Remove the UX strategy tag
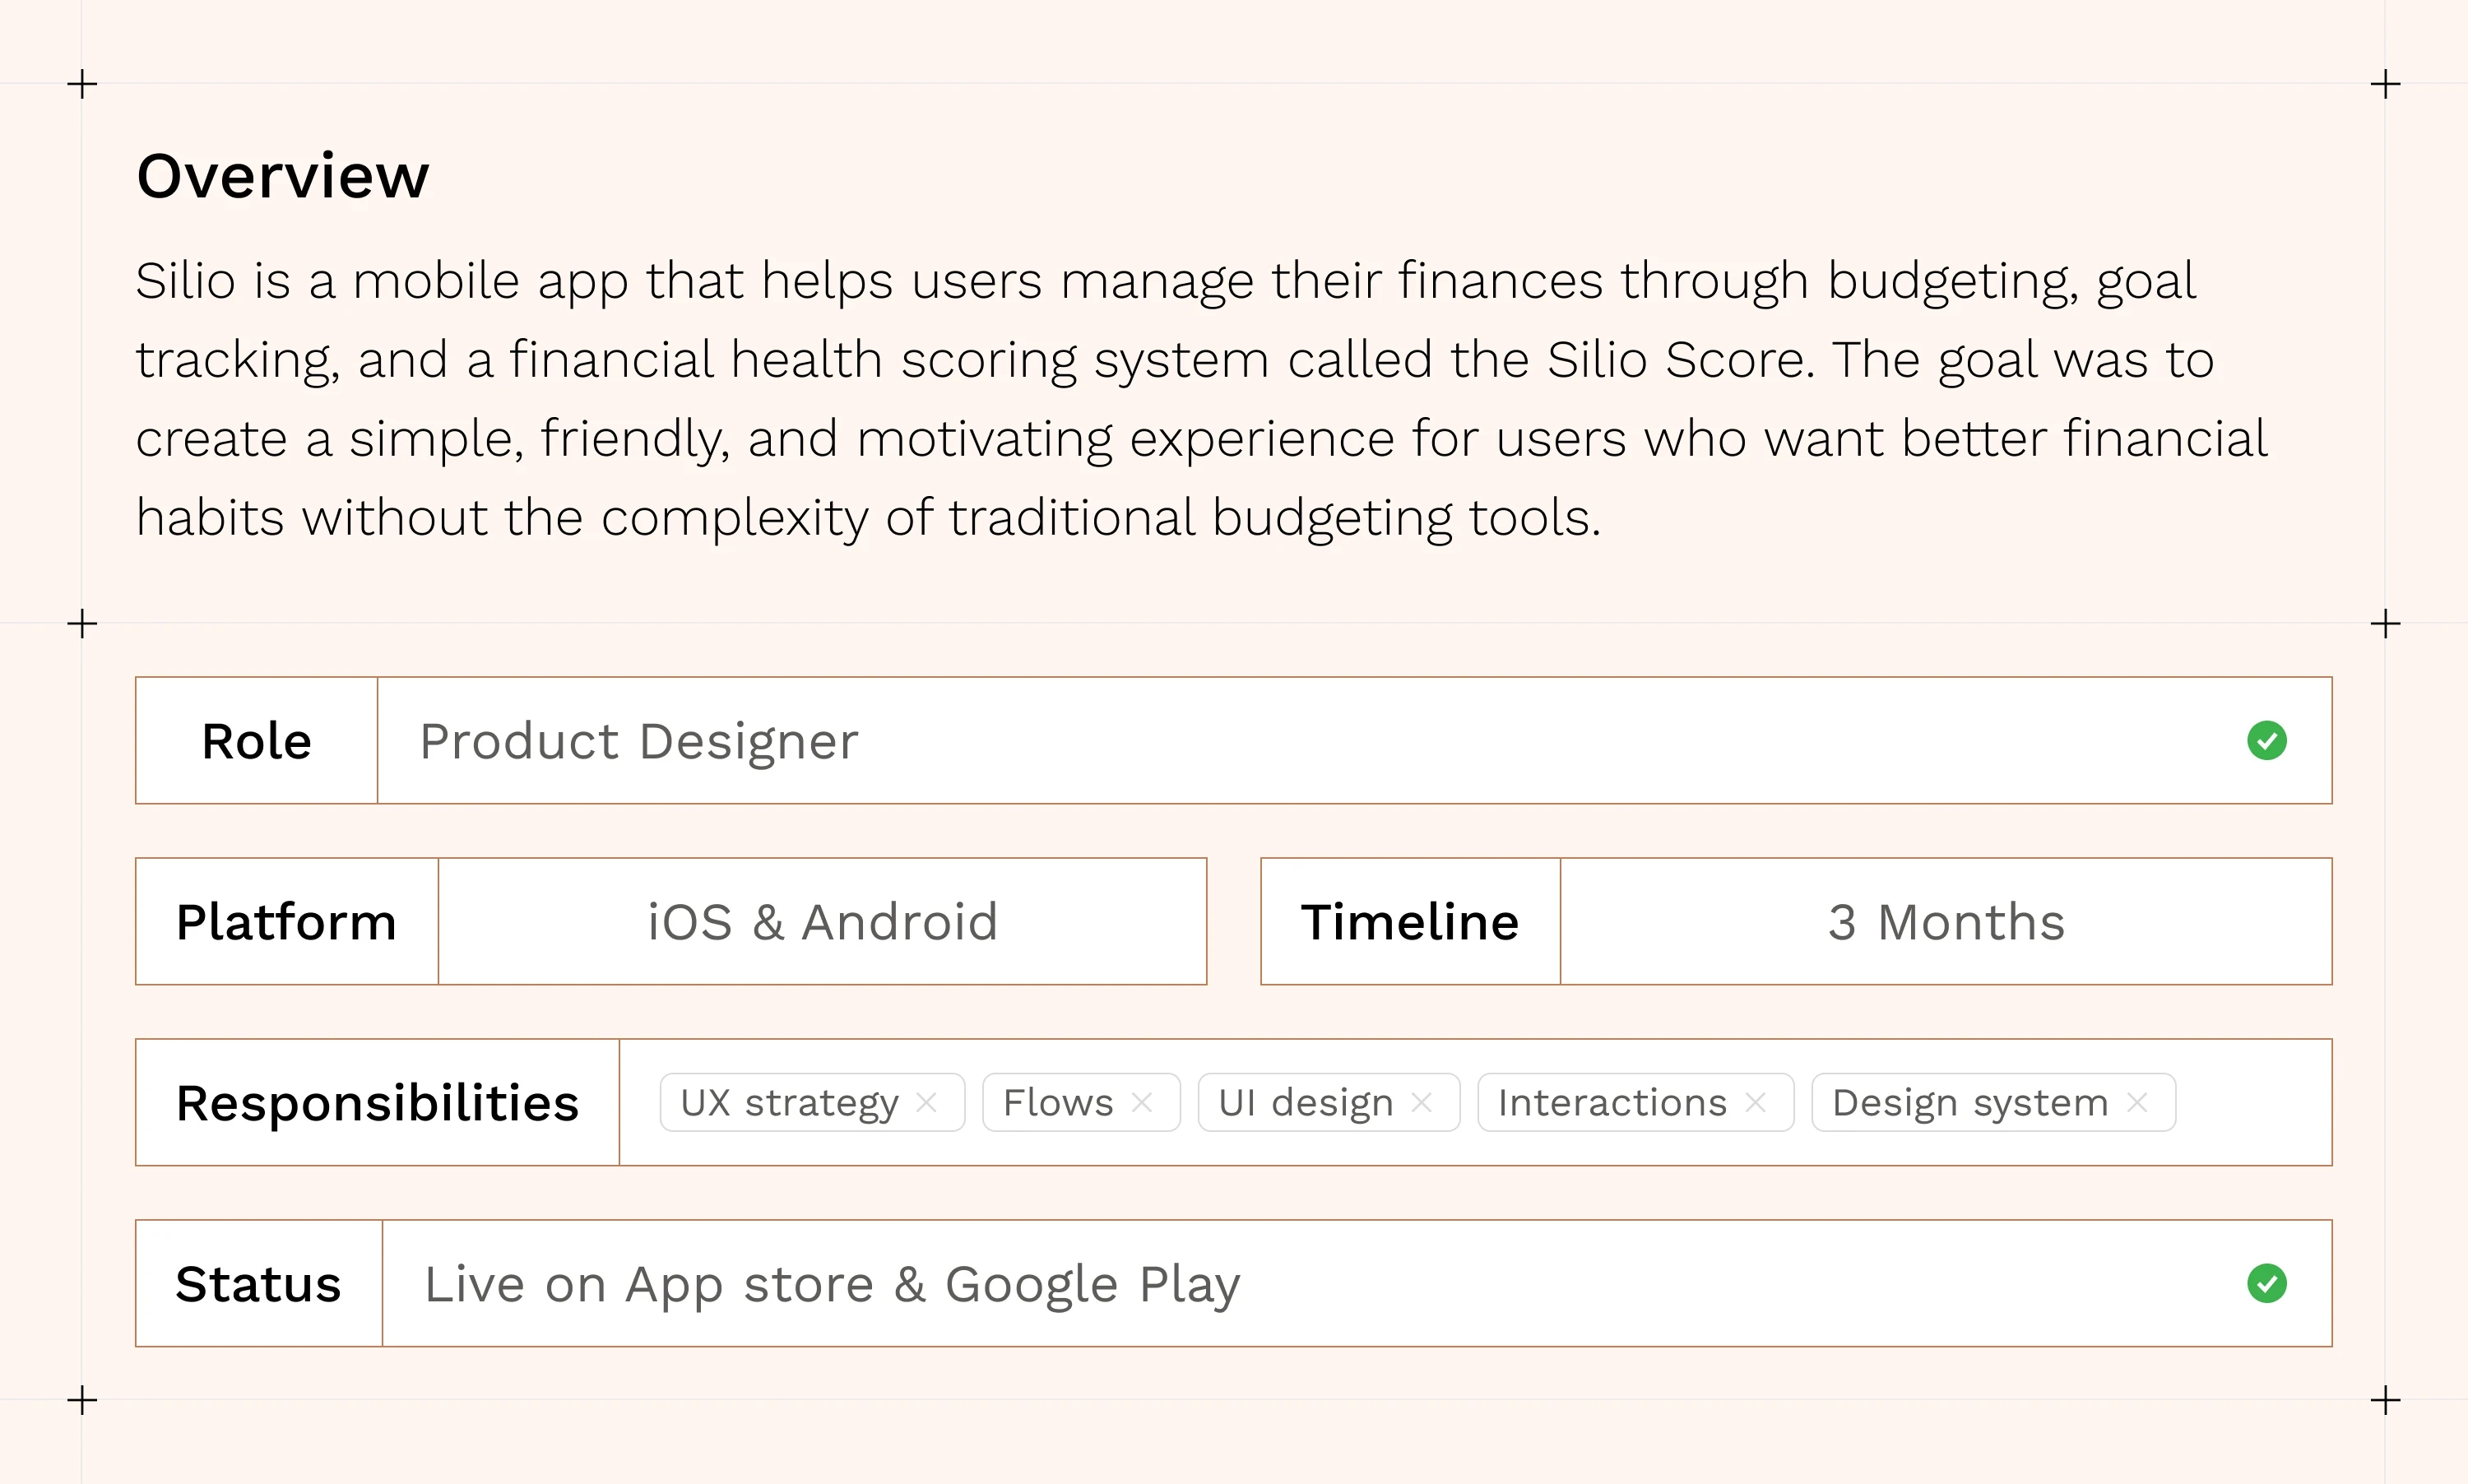The height and width of the screenshot is (1484, 2468). 926,1102
